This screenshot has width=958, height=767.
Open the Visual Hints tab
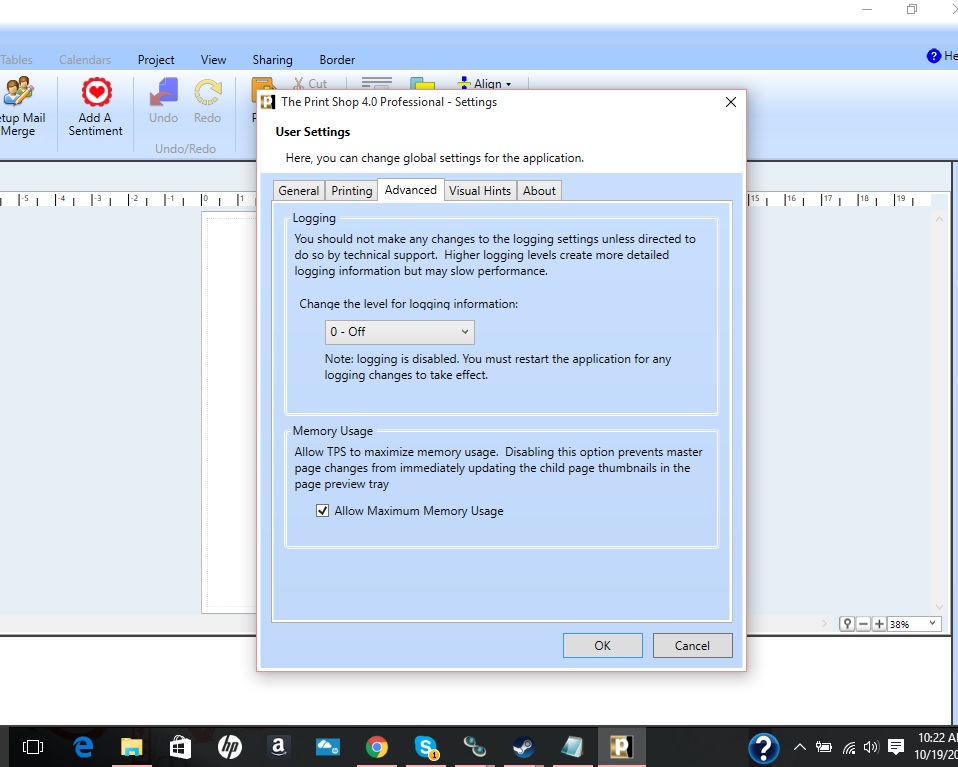click(480, 191)
